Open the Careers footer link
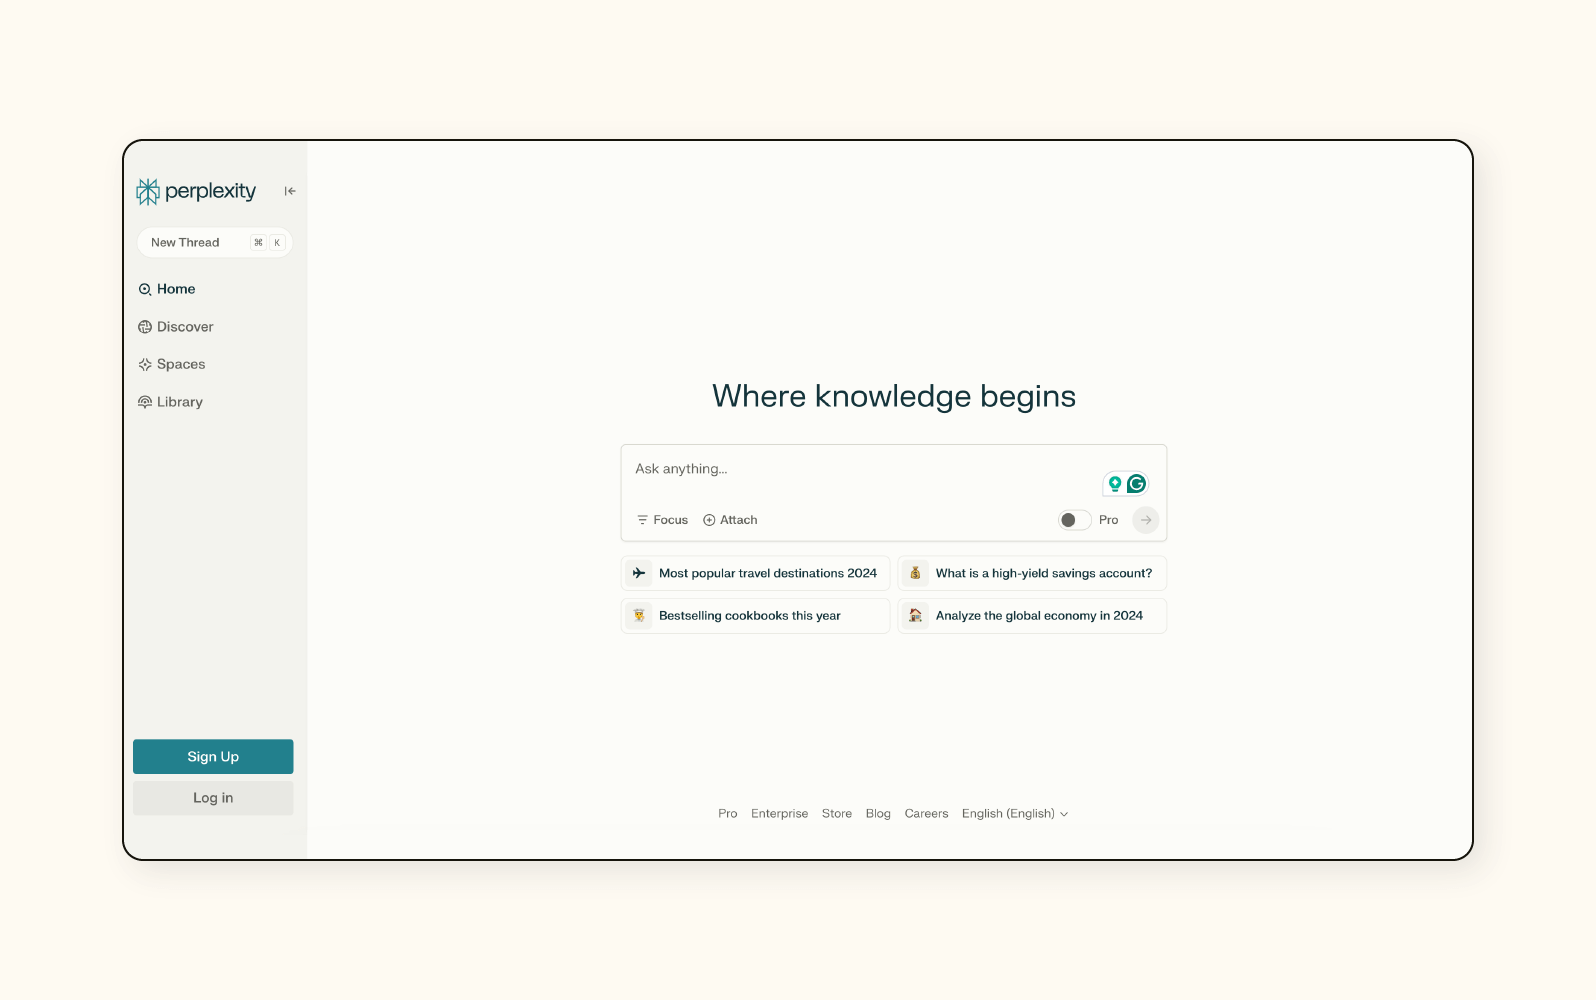This screenshot has width=1596, height=1000. click(x=927, y=814)
